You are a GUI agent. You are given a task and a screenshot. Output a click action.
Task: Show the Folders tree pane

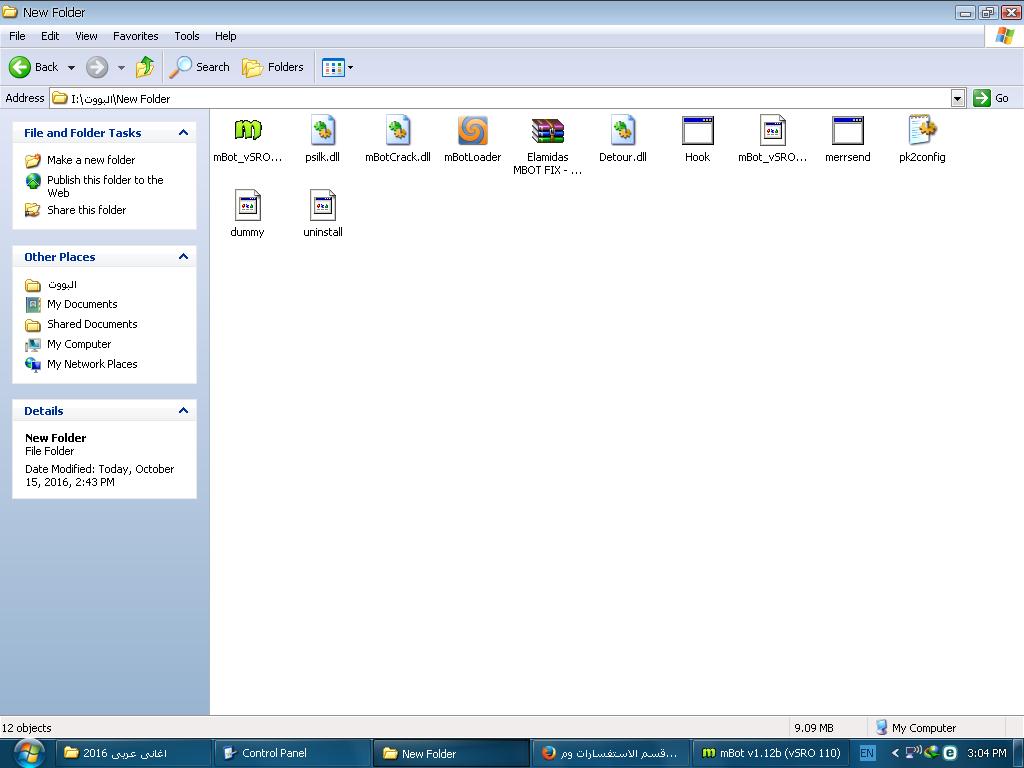pyautogui.click(x=273, y=67)
